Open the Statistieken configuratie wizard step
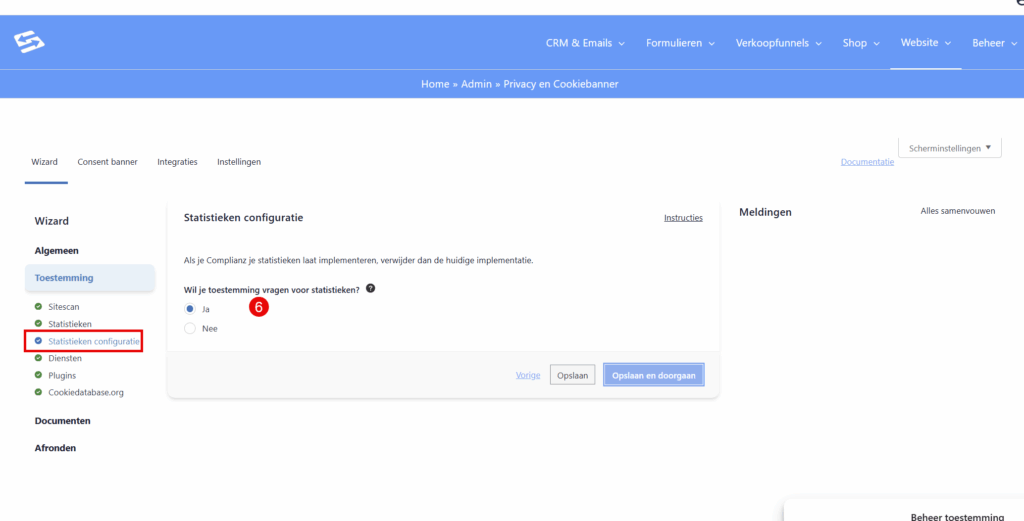 (x=93, y=341)
